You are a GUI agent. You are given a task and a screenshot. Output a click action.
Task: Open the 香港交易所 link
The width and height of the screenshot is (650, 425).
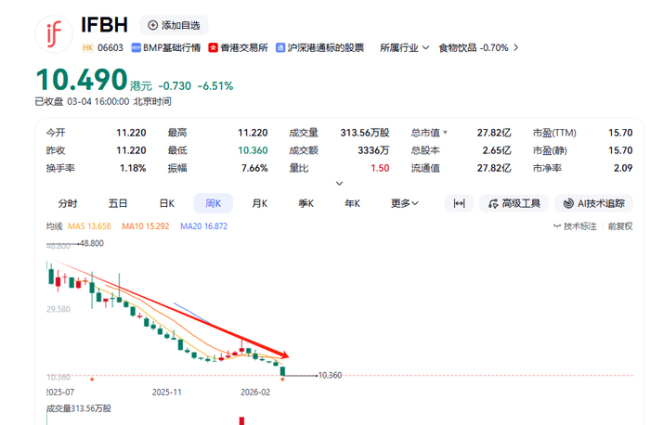pos(244,48)
